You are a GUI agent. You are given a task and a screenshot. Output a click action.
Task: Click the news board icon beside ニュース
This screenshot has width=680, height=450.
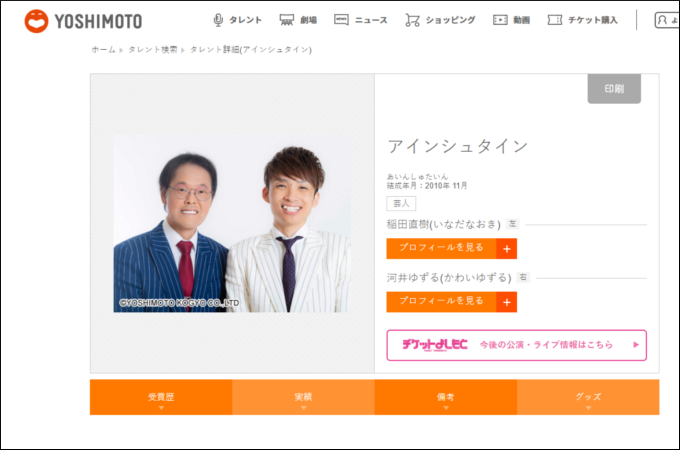point(341,20)
